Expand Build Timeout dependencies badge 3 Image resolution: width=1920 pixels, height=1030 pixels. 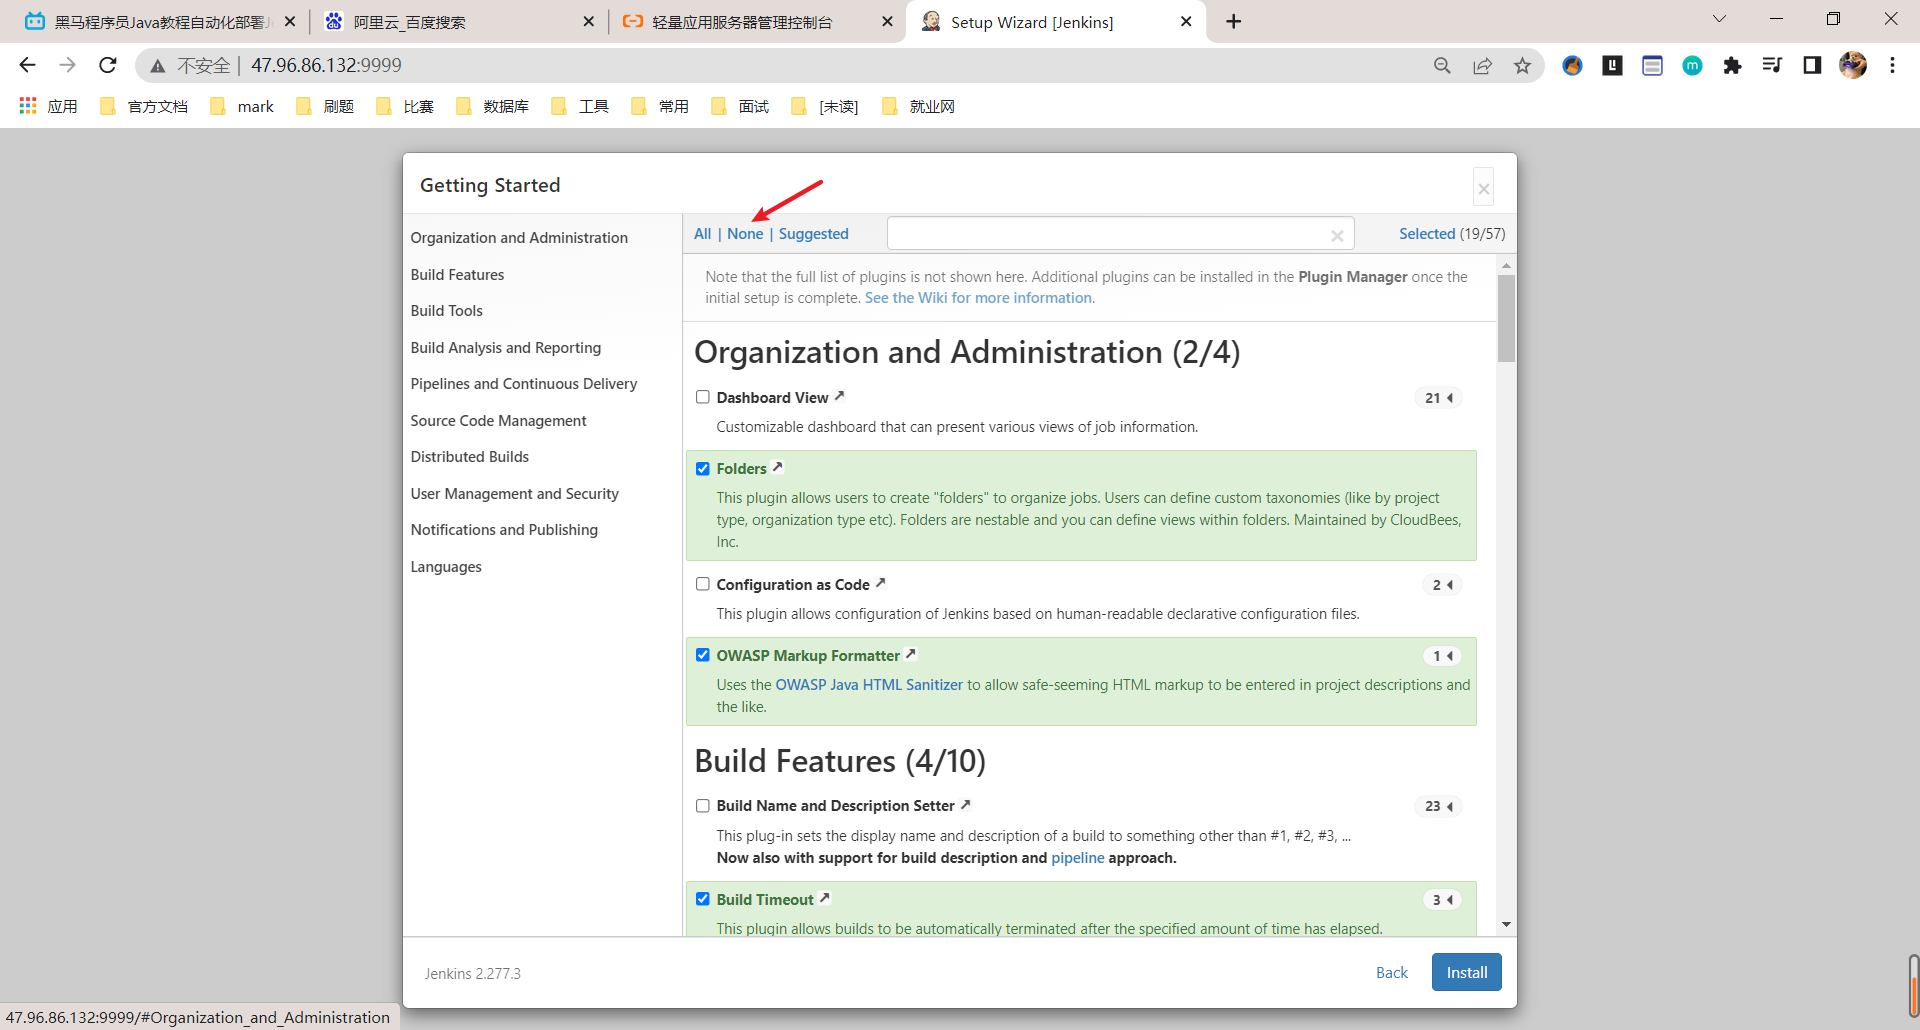[x=1442, y=900]
